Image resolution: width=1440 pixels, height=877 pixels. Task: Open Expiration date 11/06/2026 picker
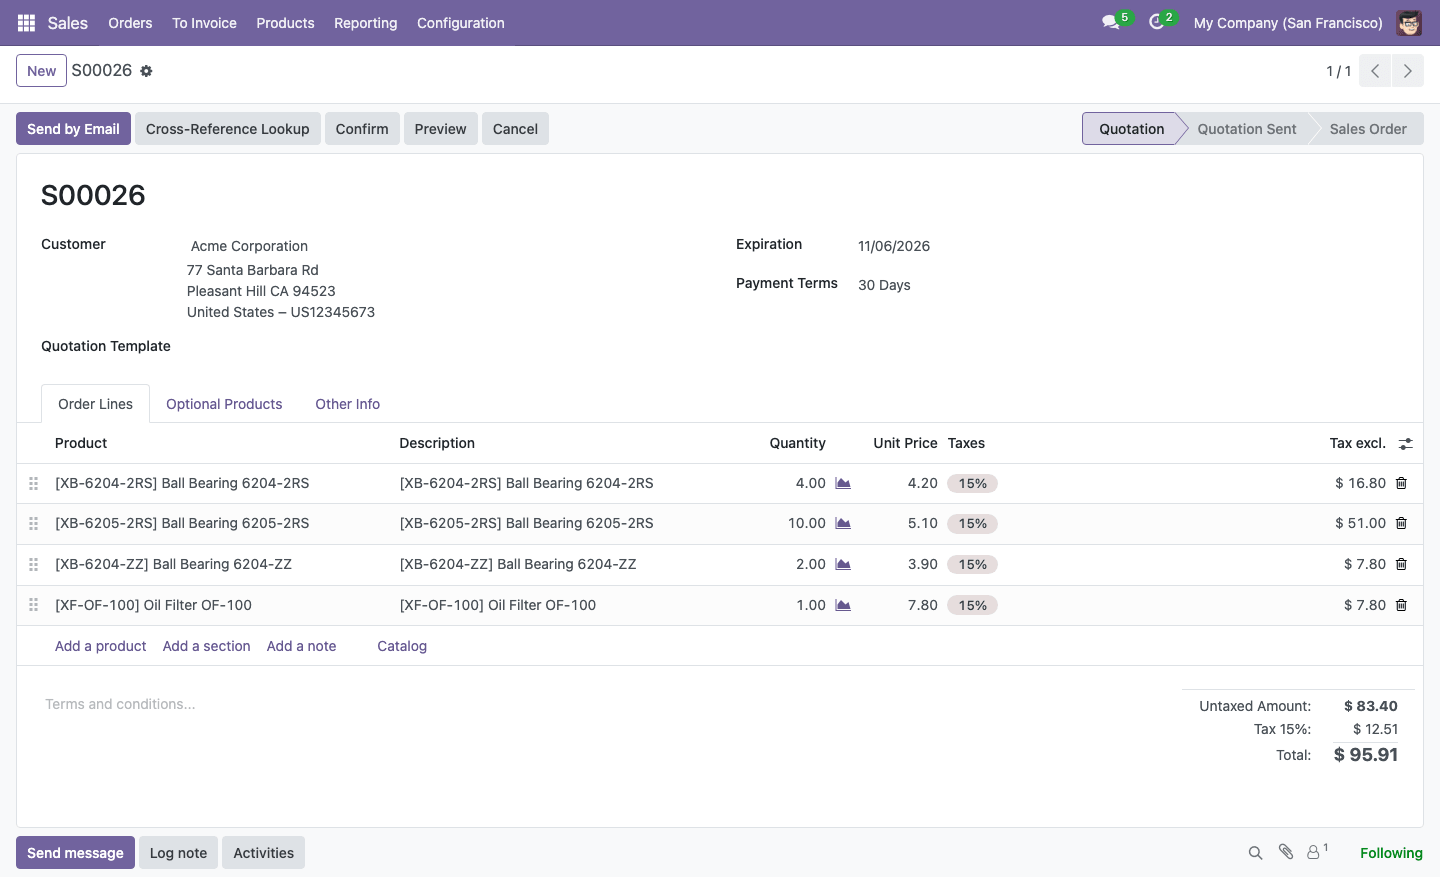pyautogui.click(x=894, y=246)
